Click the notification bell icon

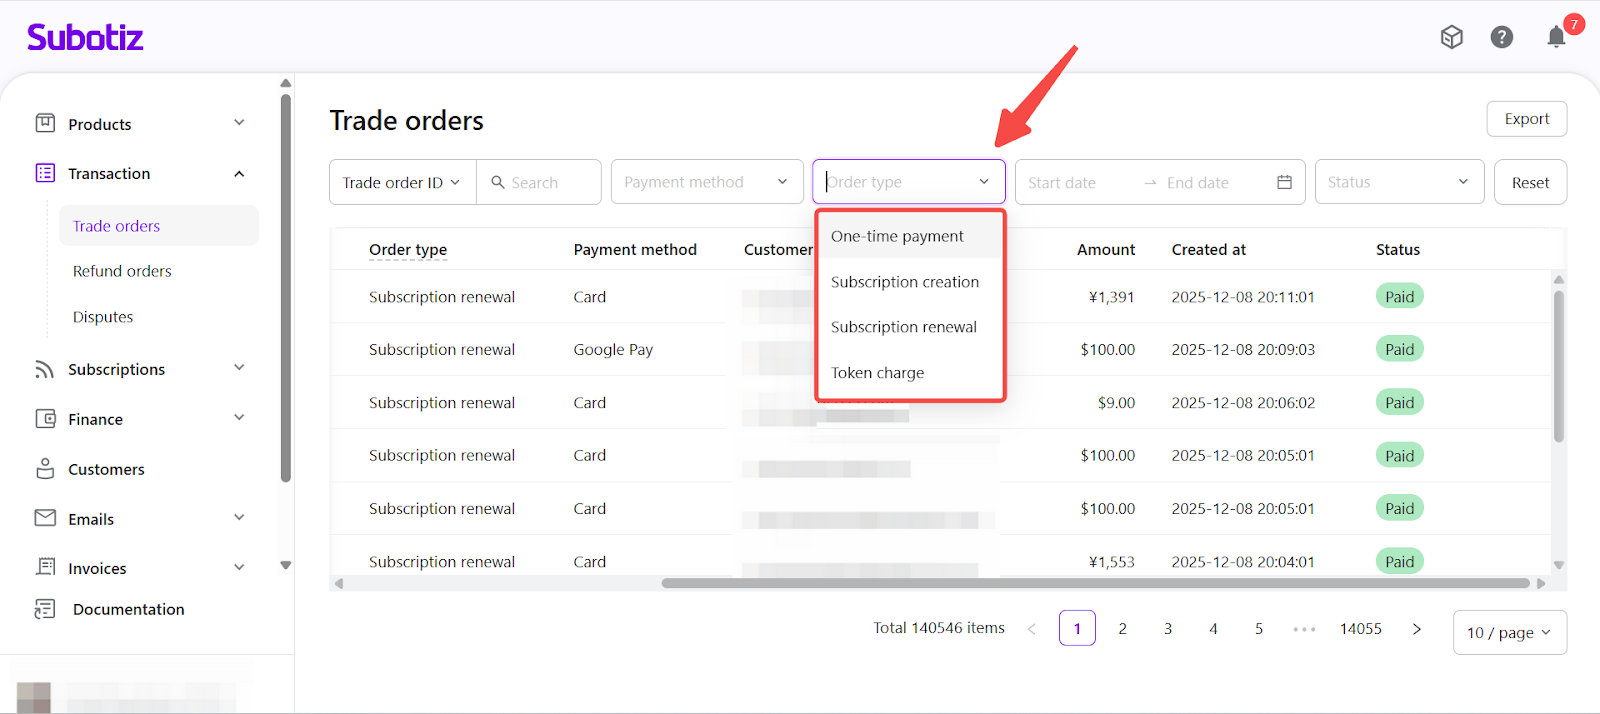(x=1556, y=38)
